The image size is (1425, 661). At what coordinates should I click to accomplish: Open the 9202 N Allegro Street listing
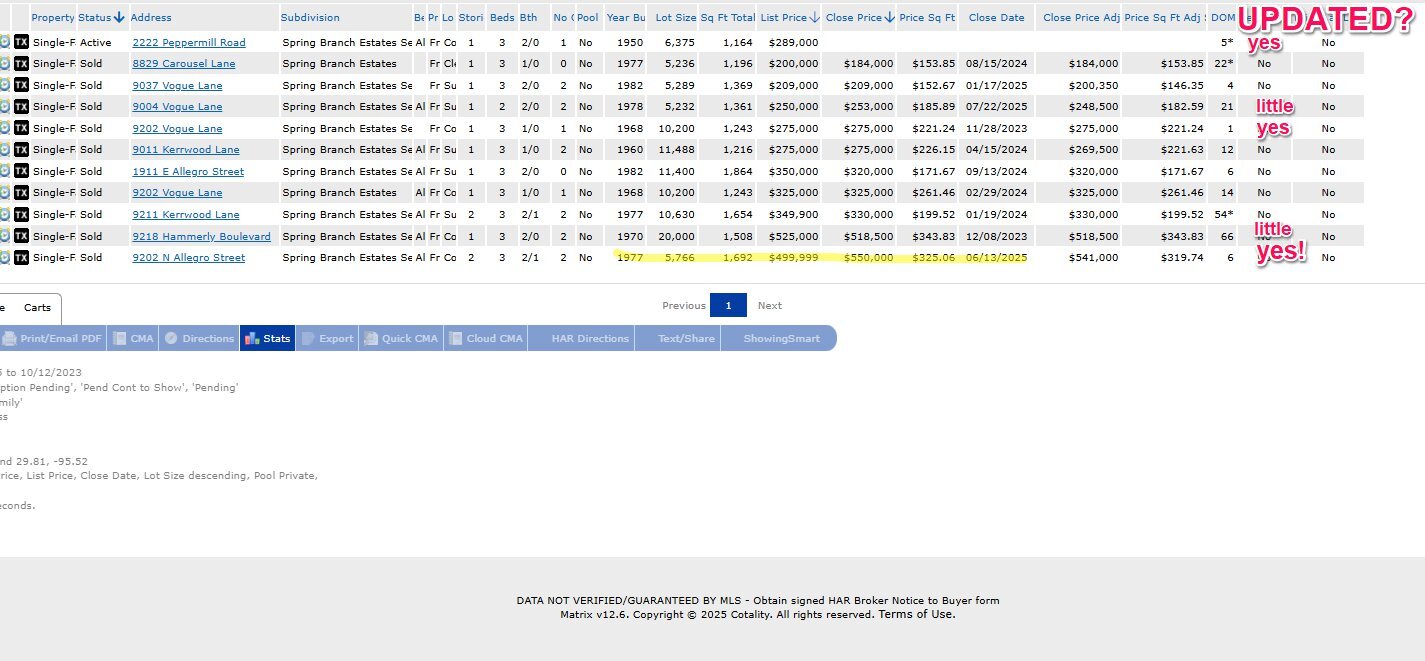pyautogui.click(x=188, y=258)
